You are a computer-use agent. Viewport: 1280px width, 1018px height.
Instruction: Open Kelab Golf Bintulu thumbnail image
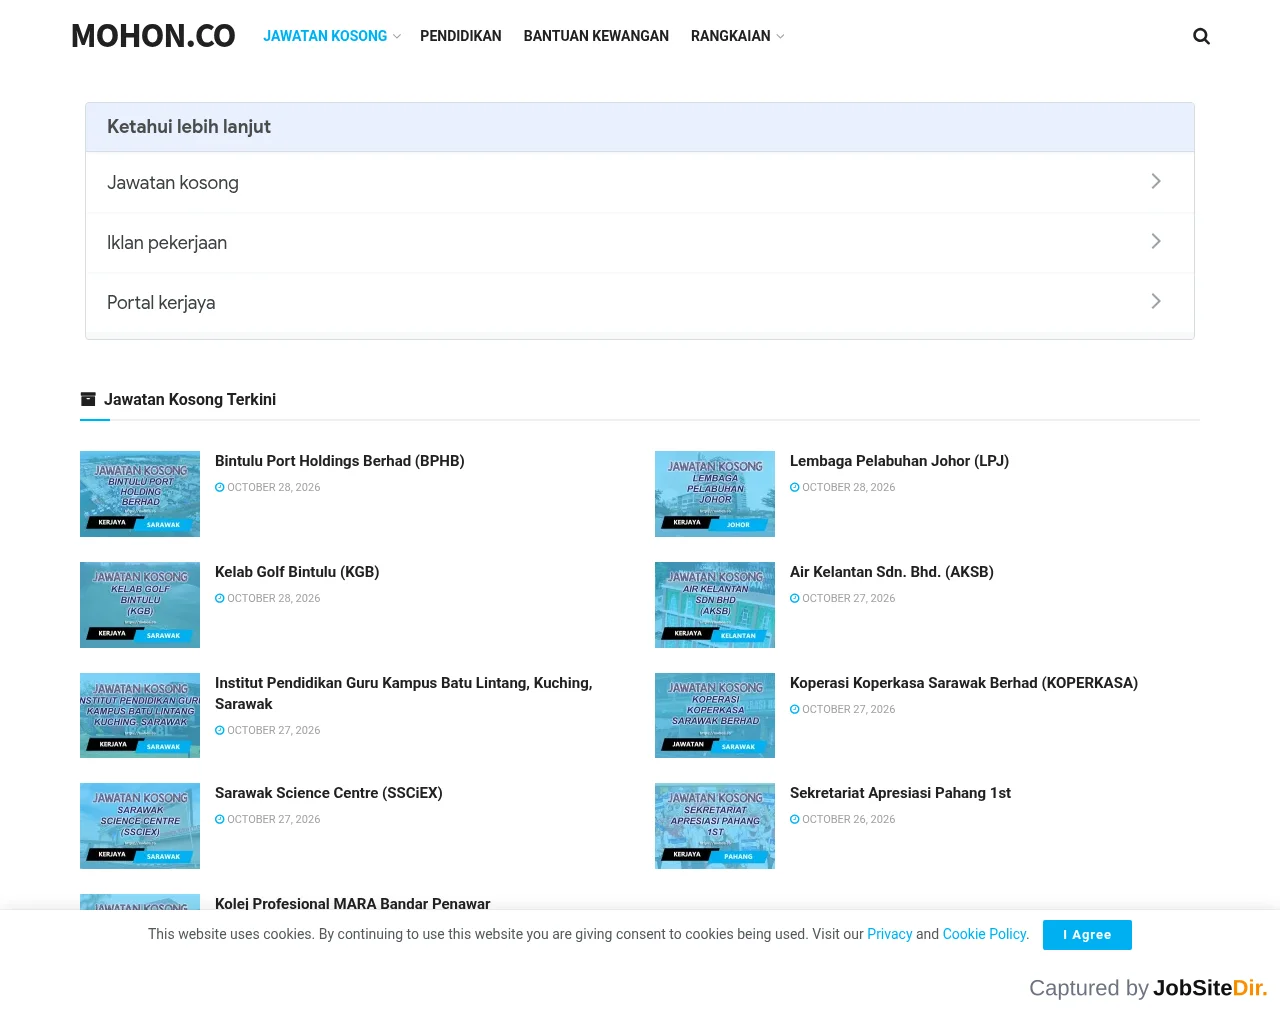point(140,605)
